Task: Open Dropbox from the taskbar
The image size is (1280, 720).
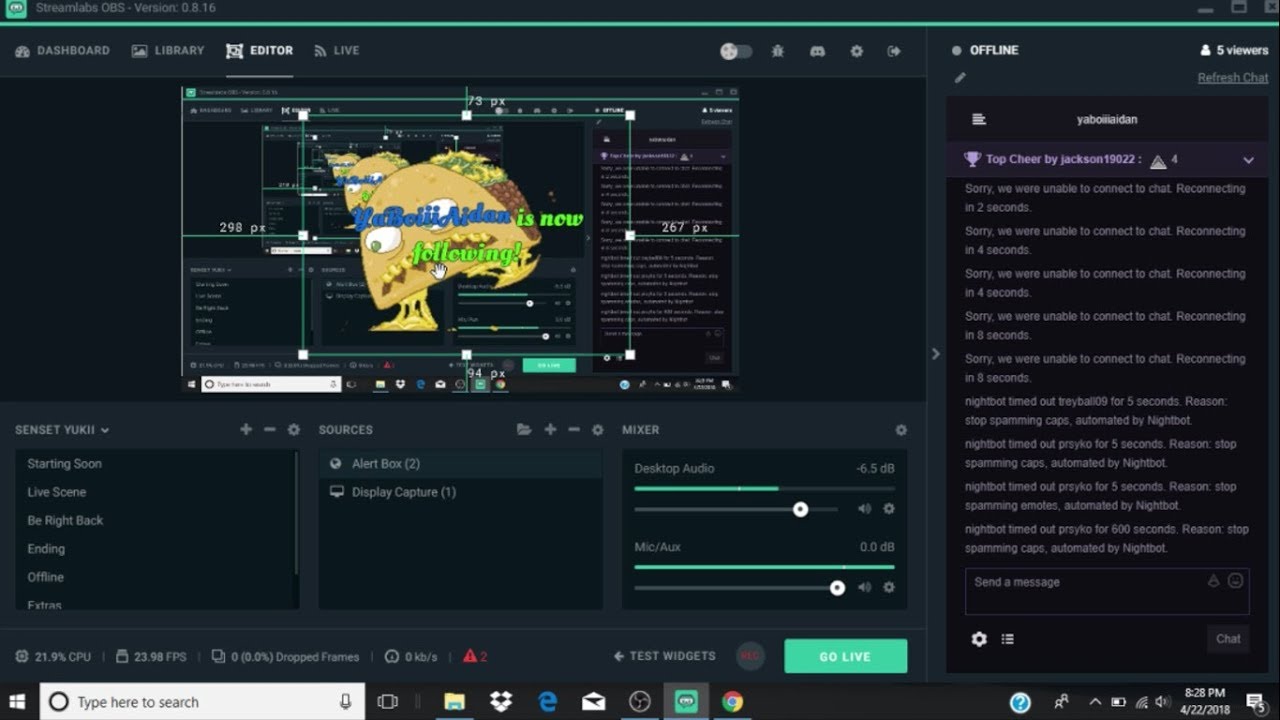Action: pos(500,702)
